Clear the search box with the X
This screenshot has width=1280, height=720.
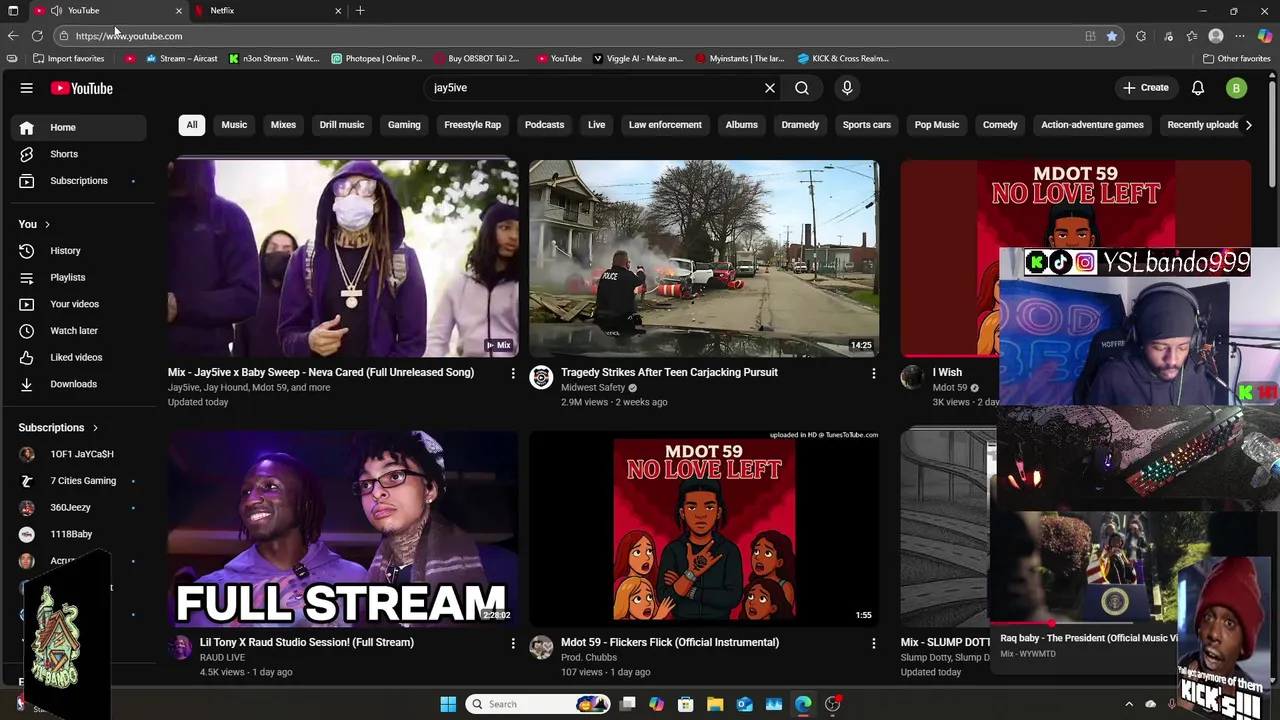[x=770, y=88]
